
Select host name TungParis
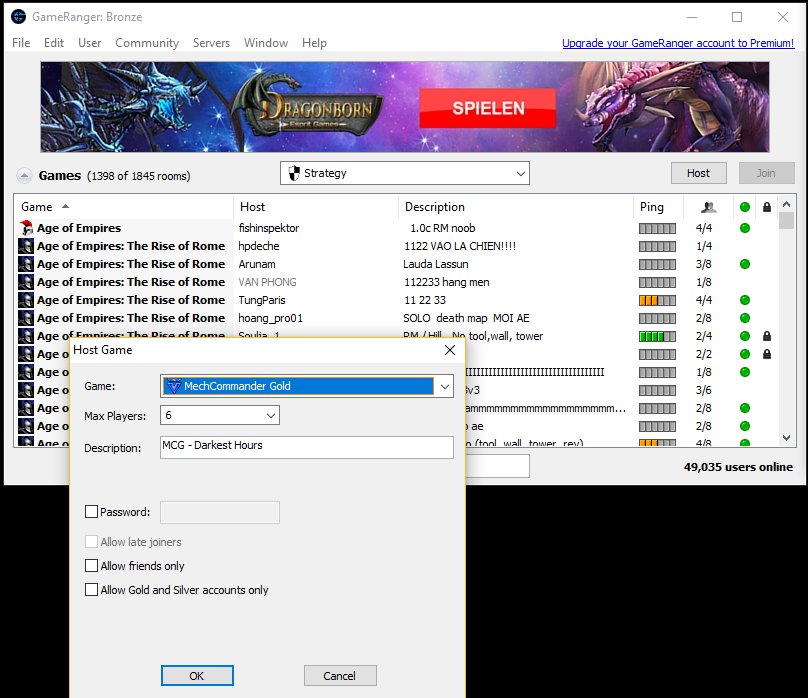[262, 300]
